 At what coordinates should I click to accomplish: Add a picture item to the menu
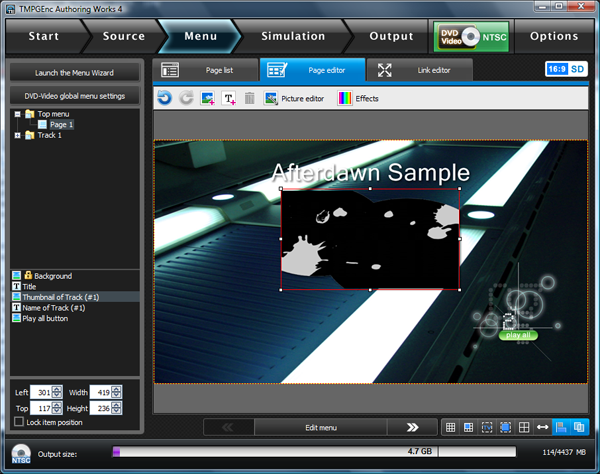[208, 99]
